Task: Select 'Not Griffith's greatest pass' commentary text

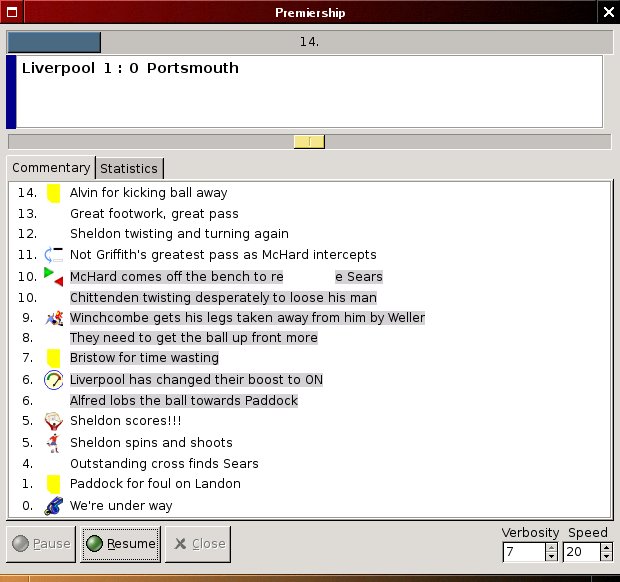Action: (223, 255)
